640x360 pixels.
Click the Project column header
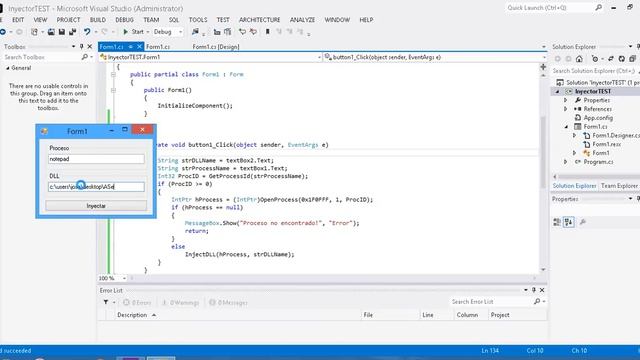click(500, 315)
